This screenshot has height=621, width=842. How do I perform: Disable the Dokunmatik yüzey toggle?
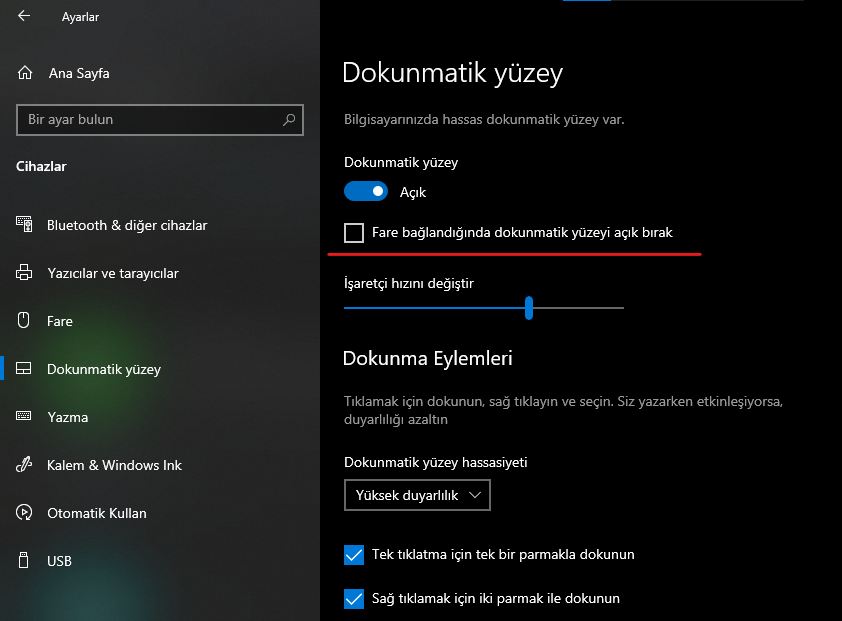(x=366, y=191)
